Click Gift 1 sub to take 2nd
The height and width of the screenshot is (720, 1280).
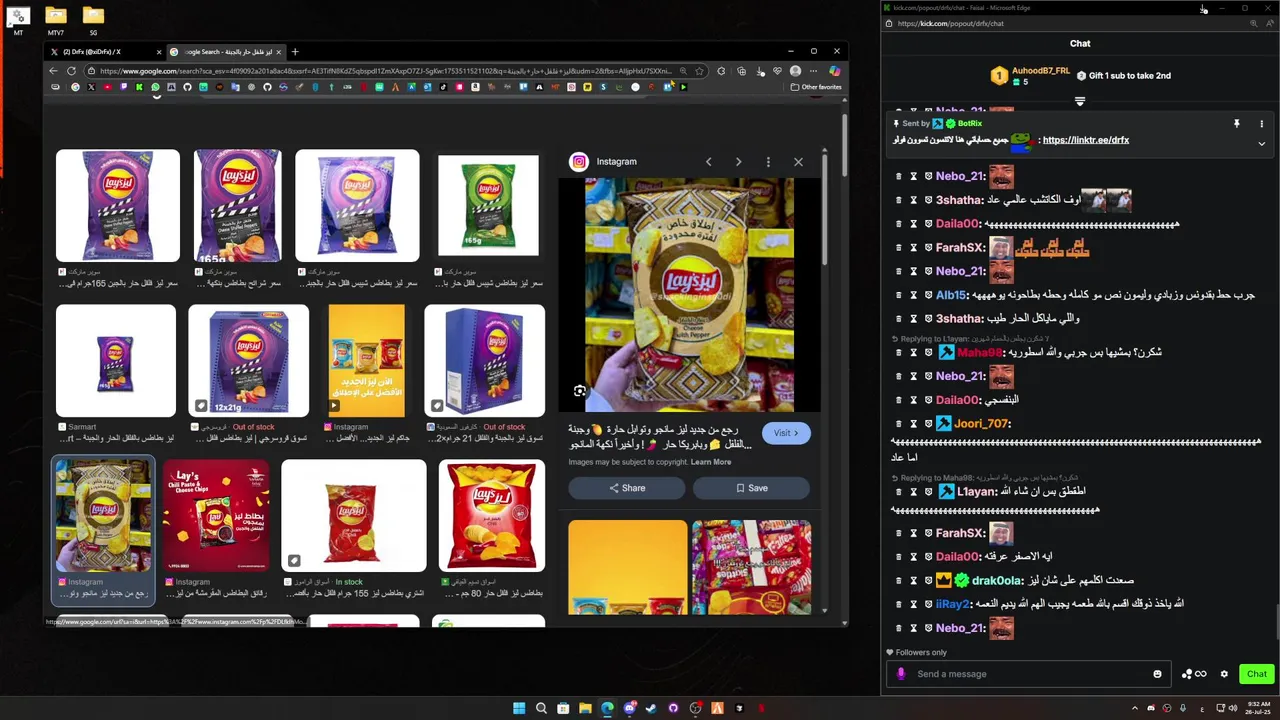1123,76
